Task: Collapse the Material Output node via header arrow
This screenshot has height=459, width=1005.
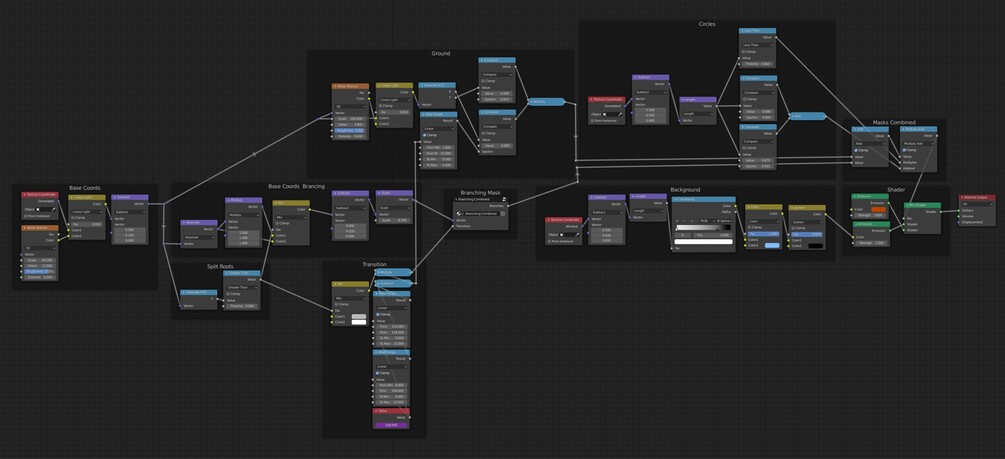Action: tap(962, 197)
